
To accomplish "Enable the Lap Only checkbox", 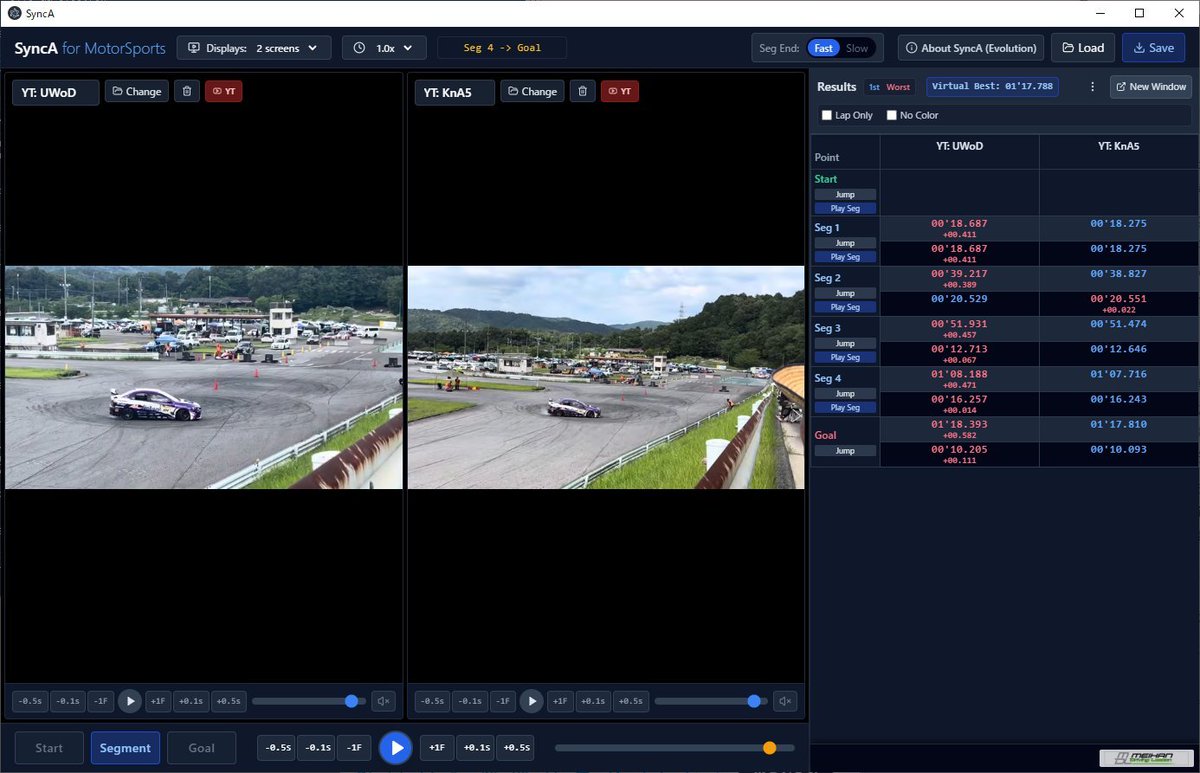I will coord(827,115).
